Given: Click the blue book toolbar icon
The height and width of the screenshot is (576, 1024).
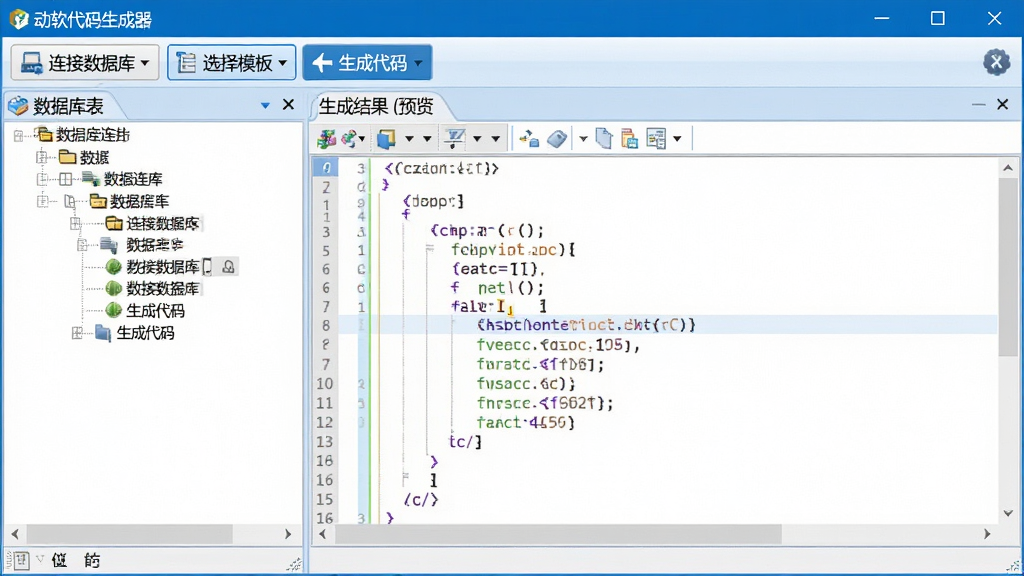Looking at the screenshot, I should (x=386, y=138).
